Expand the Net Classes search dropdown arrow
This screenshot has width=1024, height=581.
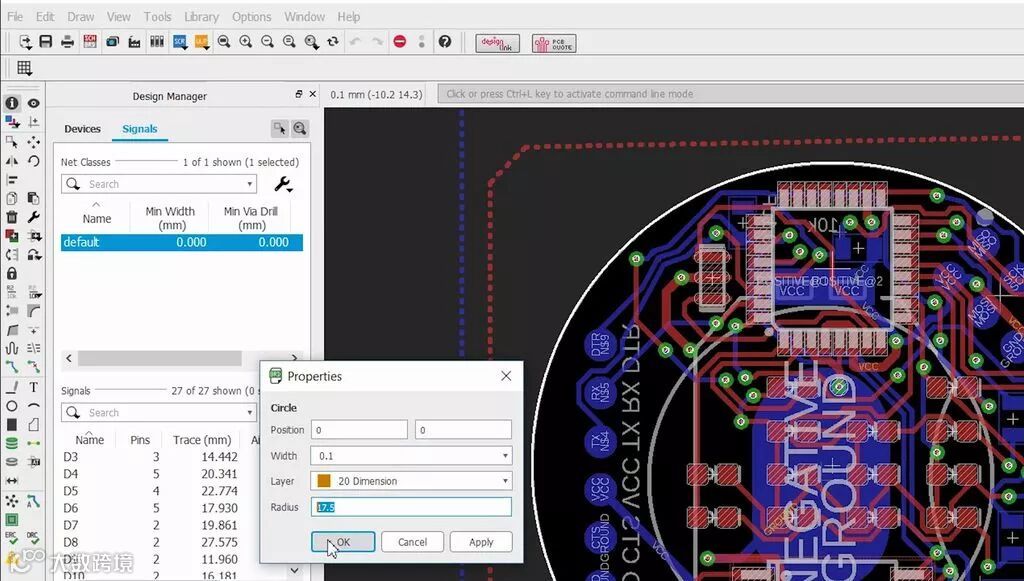[249, 184]
